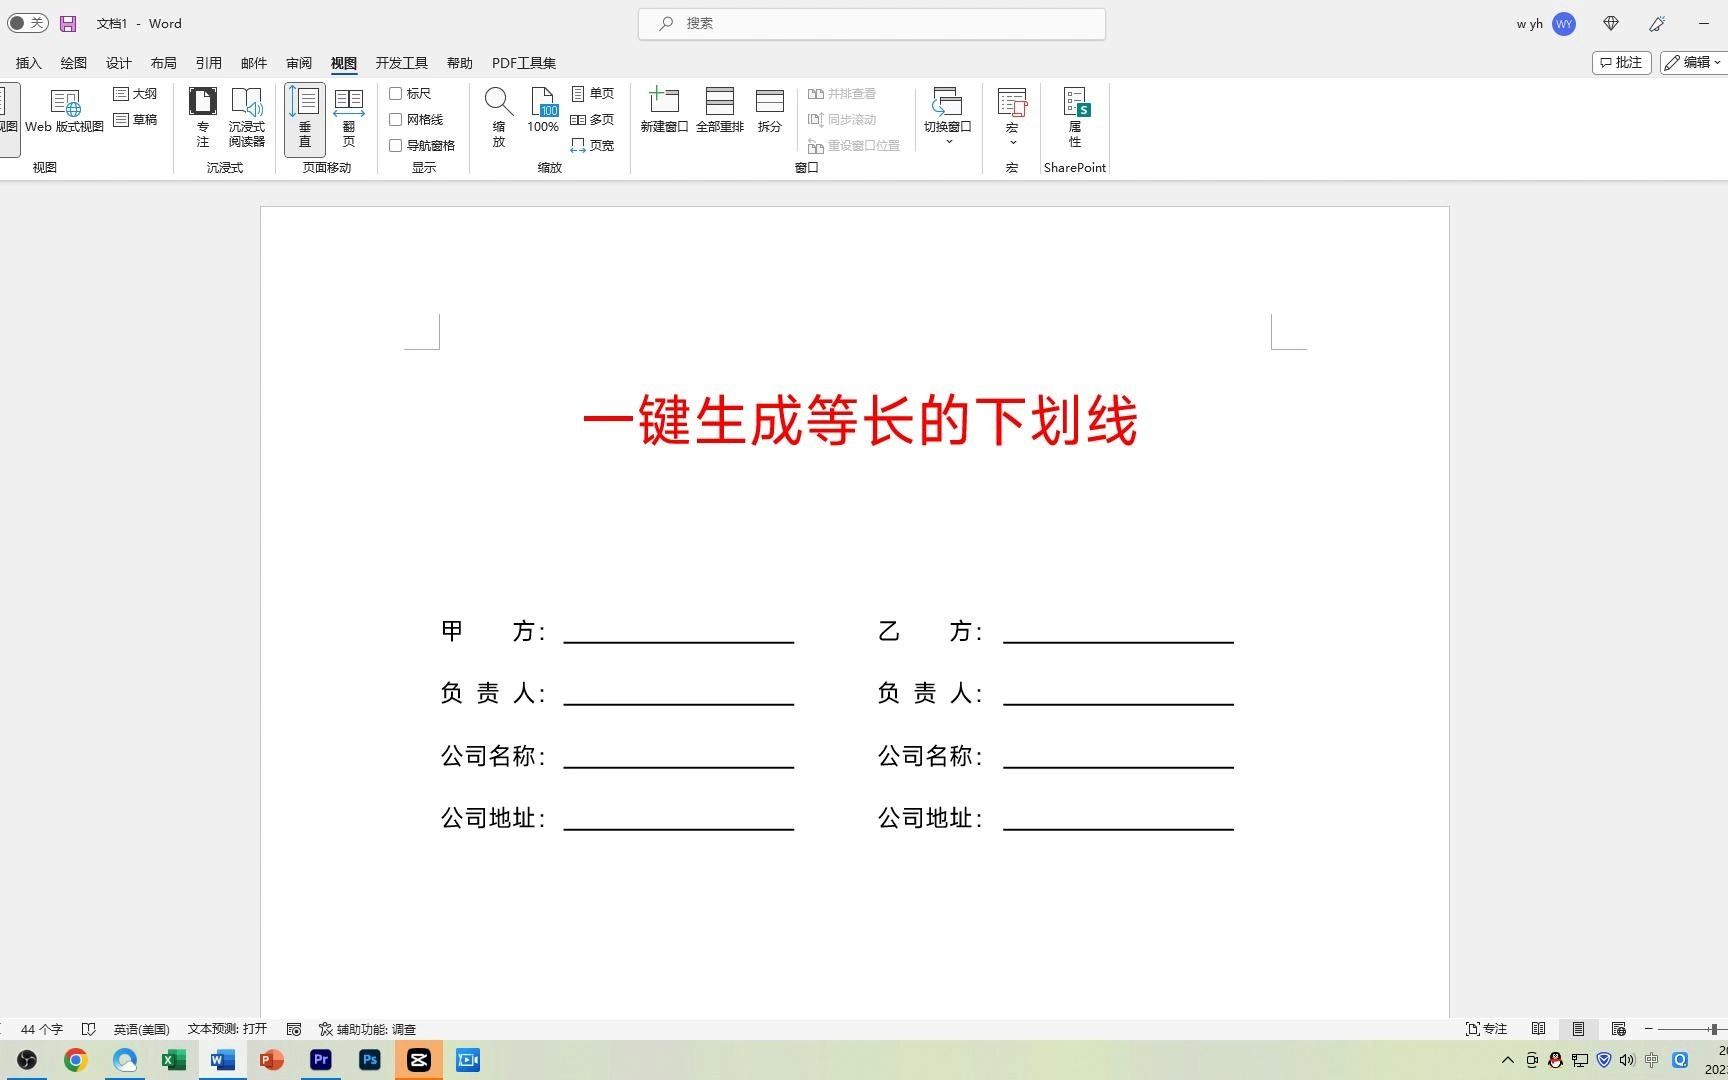Click Focus in the status bar
The image size is (1728, 1080).
(1486, 1029)
